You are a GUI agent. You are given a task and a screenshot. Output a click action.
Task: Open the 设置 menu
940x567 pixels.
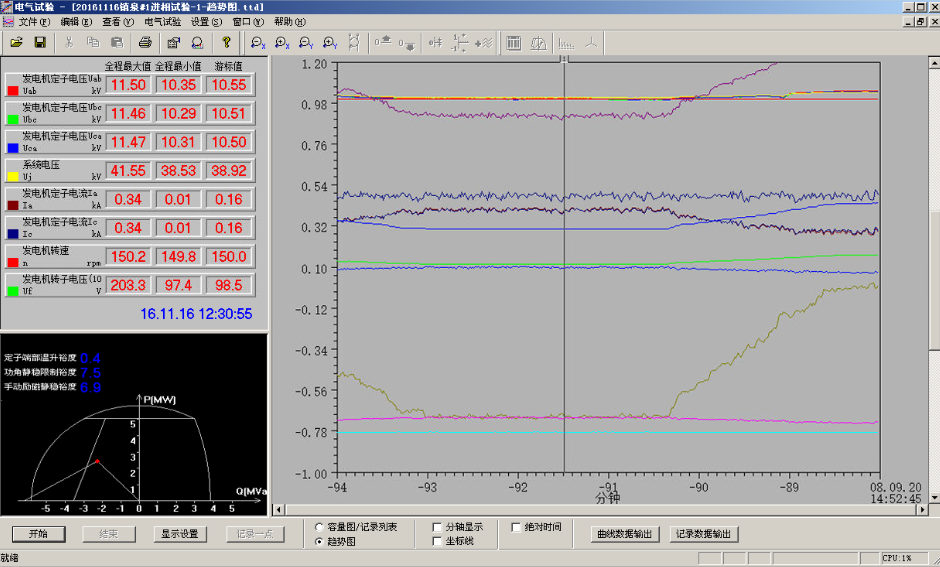point(207,21)
